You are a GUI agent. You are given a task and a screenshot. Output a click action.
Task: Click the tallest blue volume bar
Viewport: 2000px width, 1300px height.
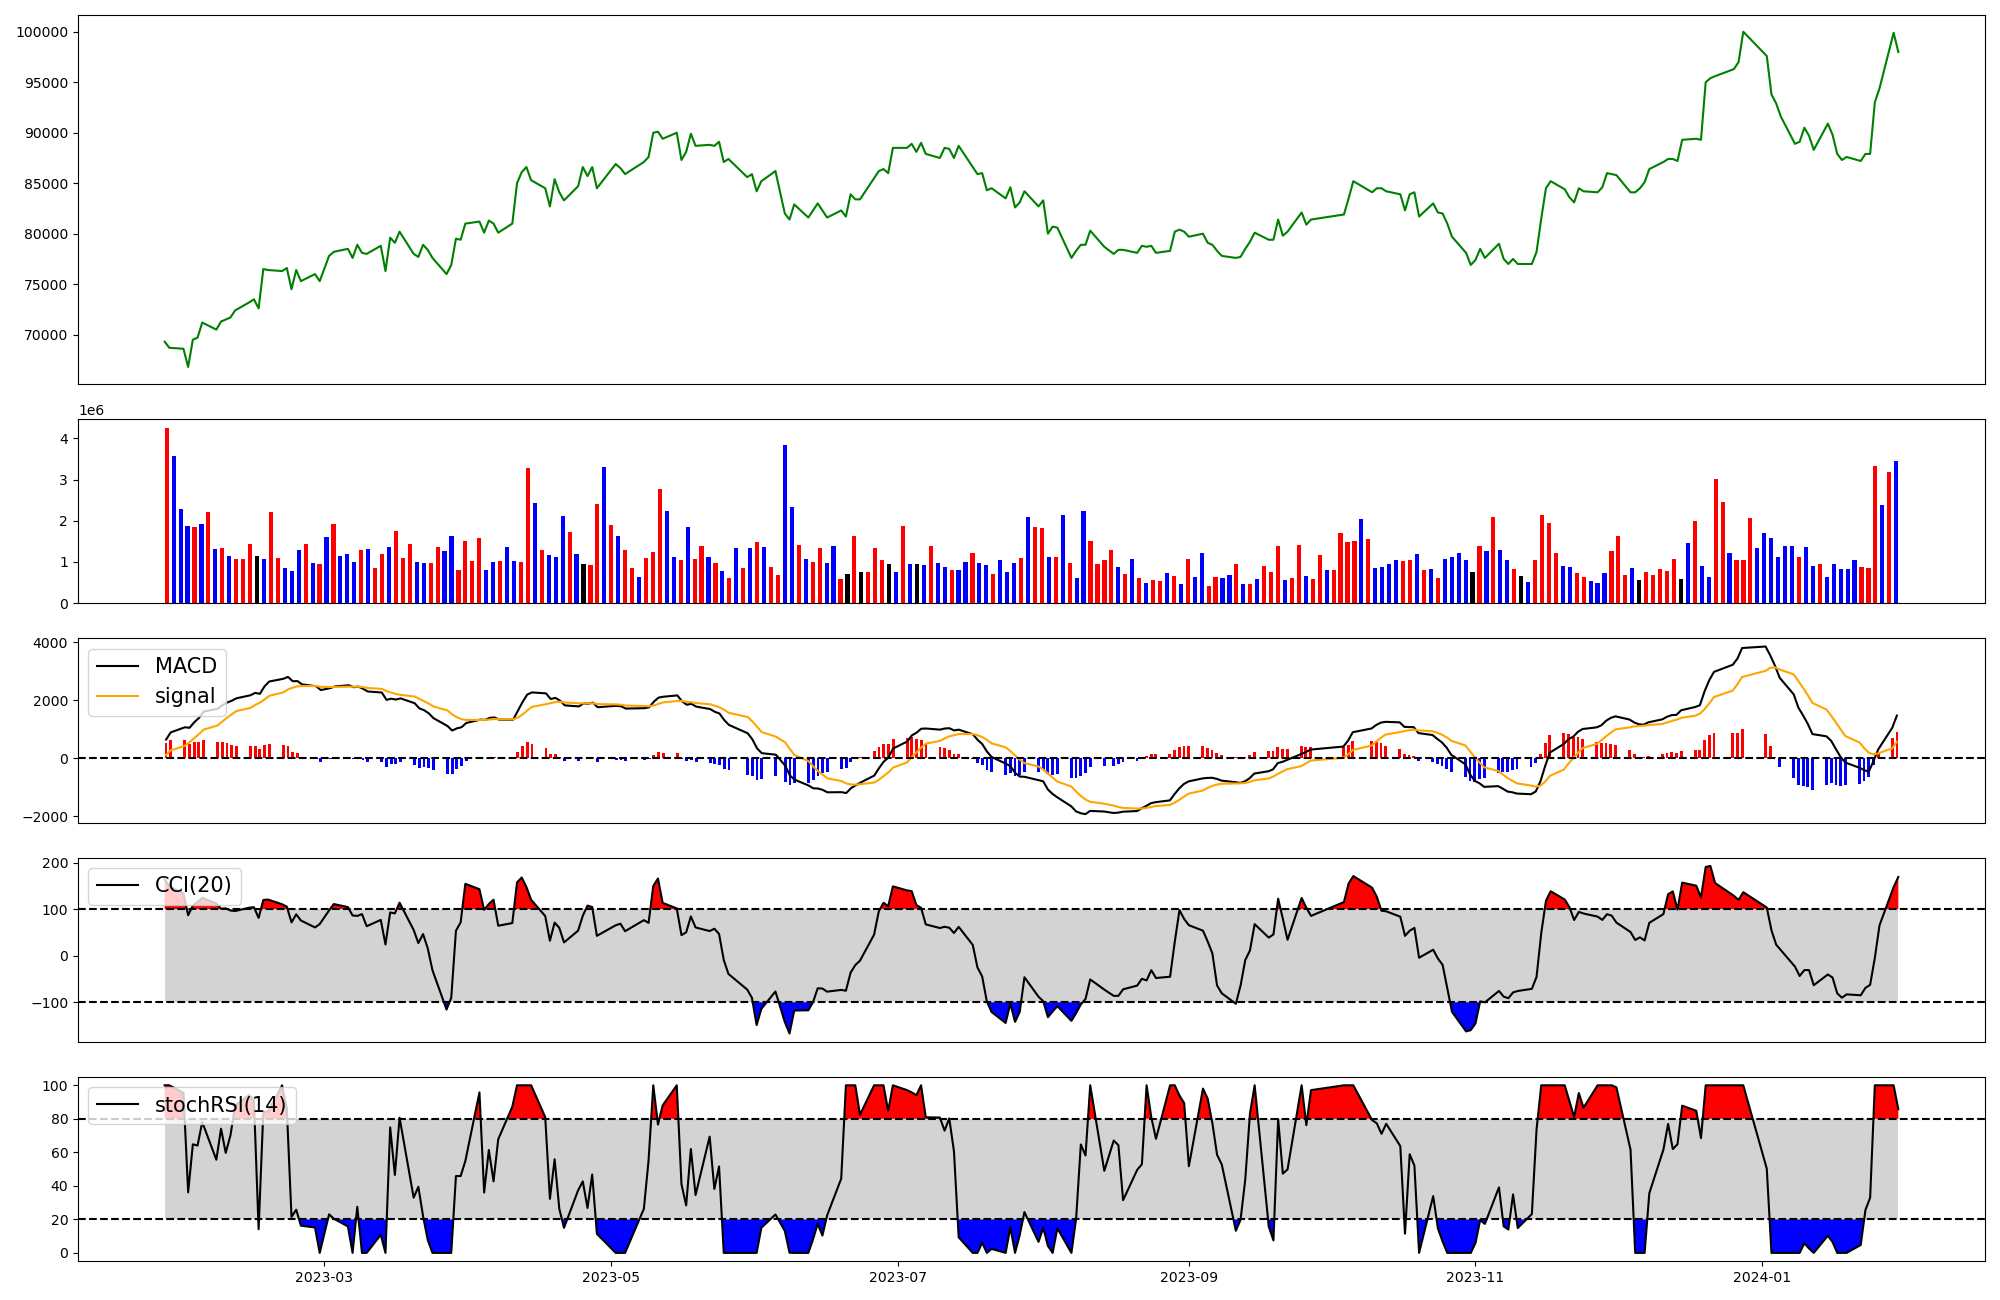tap(785, 524)
